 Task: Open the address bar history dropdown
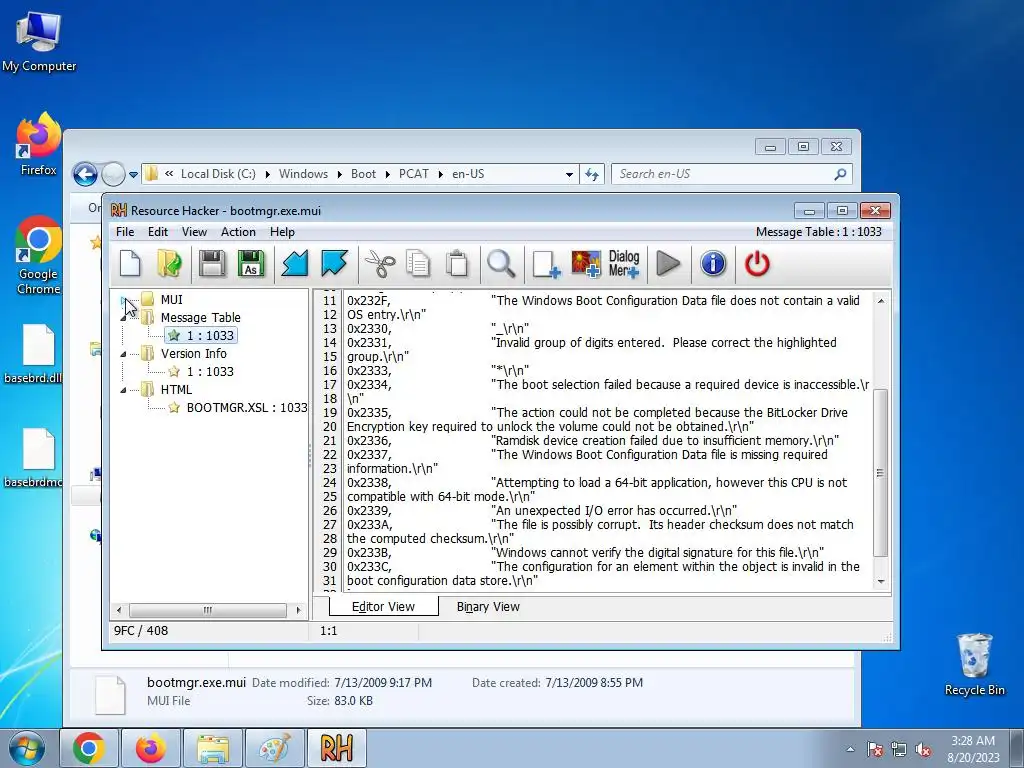click(569, 174)
